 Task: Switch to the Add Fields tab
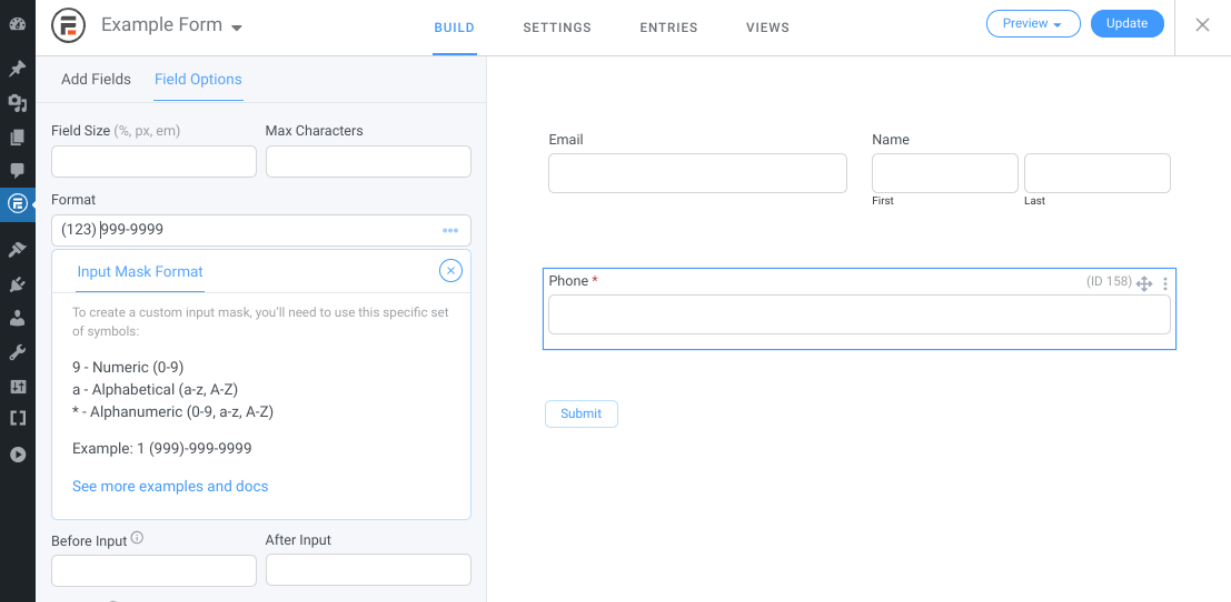tap(96, 79)
